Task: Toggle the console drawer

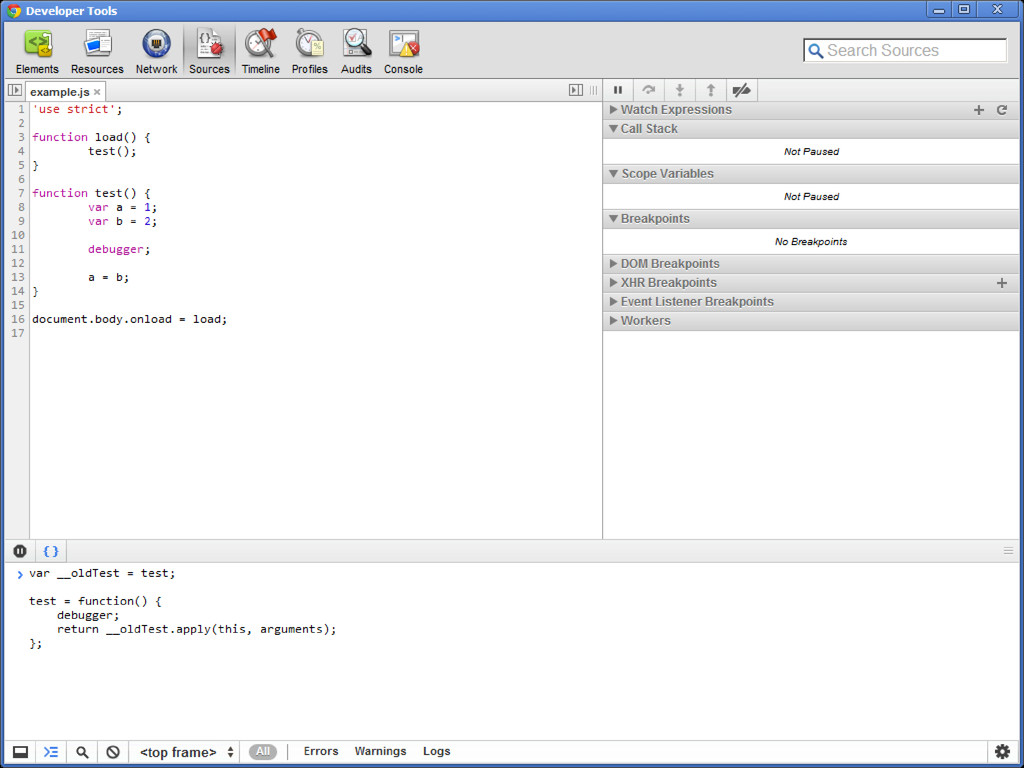Action: (50, 752)
